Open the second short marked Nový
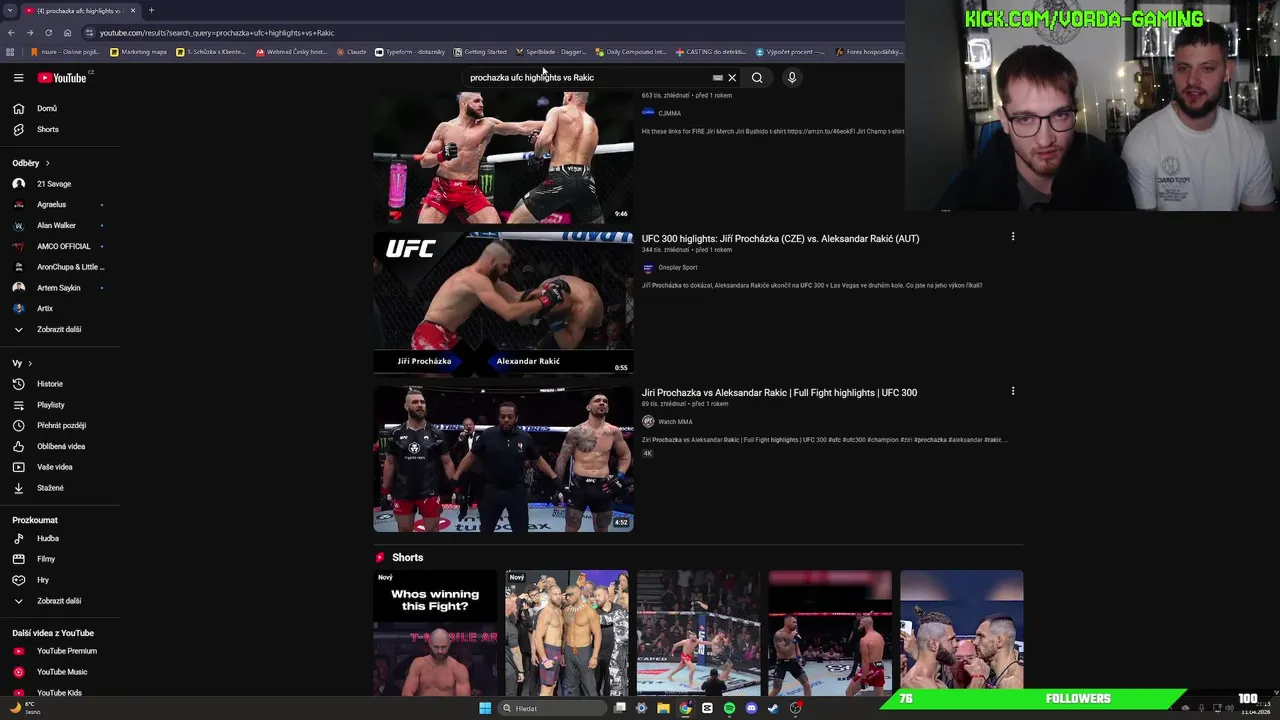This screenshot has width=1280, height=720. coord(566,633)
